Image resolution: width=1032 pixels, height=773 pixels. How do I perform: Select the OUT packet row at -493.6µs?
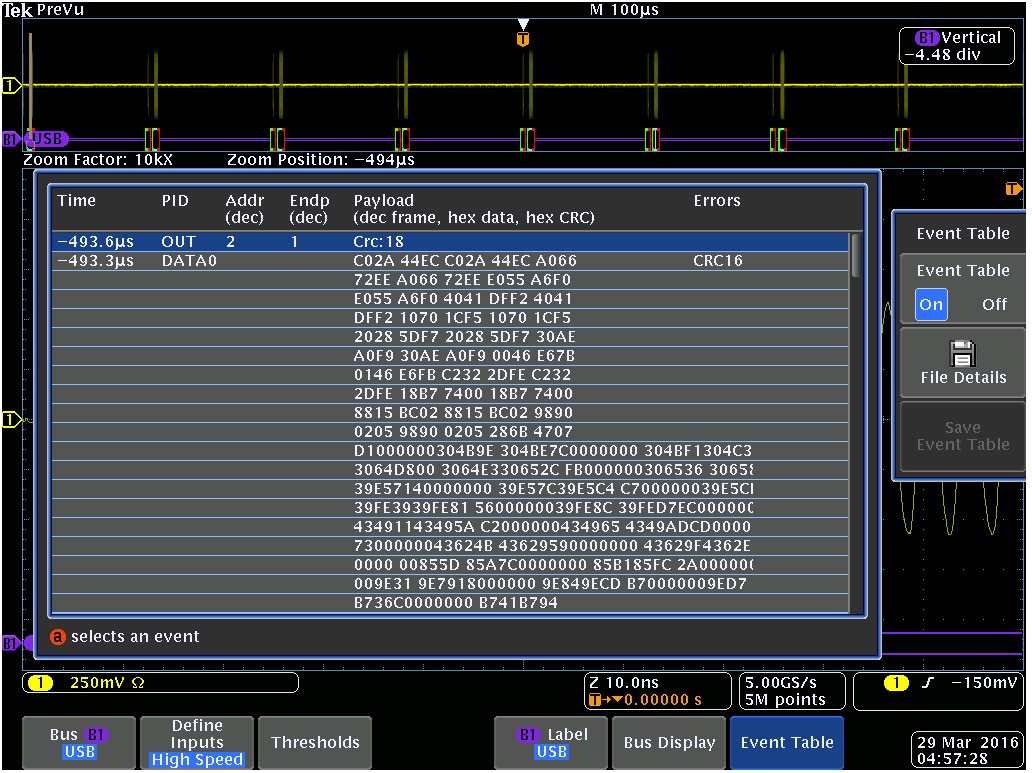[x=450, y=242]
